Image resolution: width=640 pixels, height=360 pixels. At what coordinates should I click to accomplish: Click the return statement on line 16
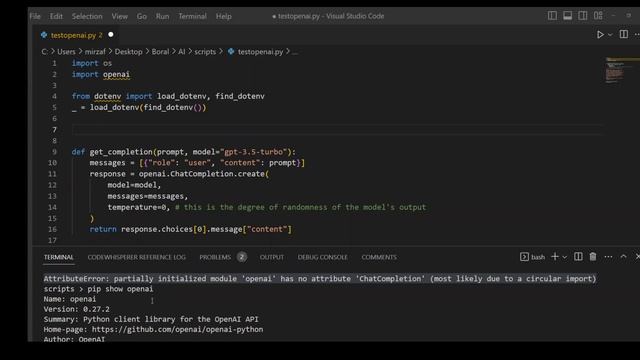[x=191, y=229]
